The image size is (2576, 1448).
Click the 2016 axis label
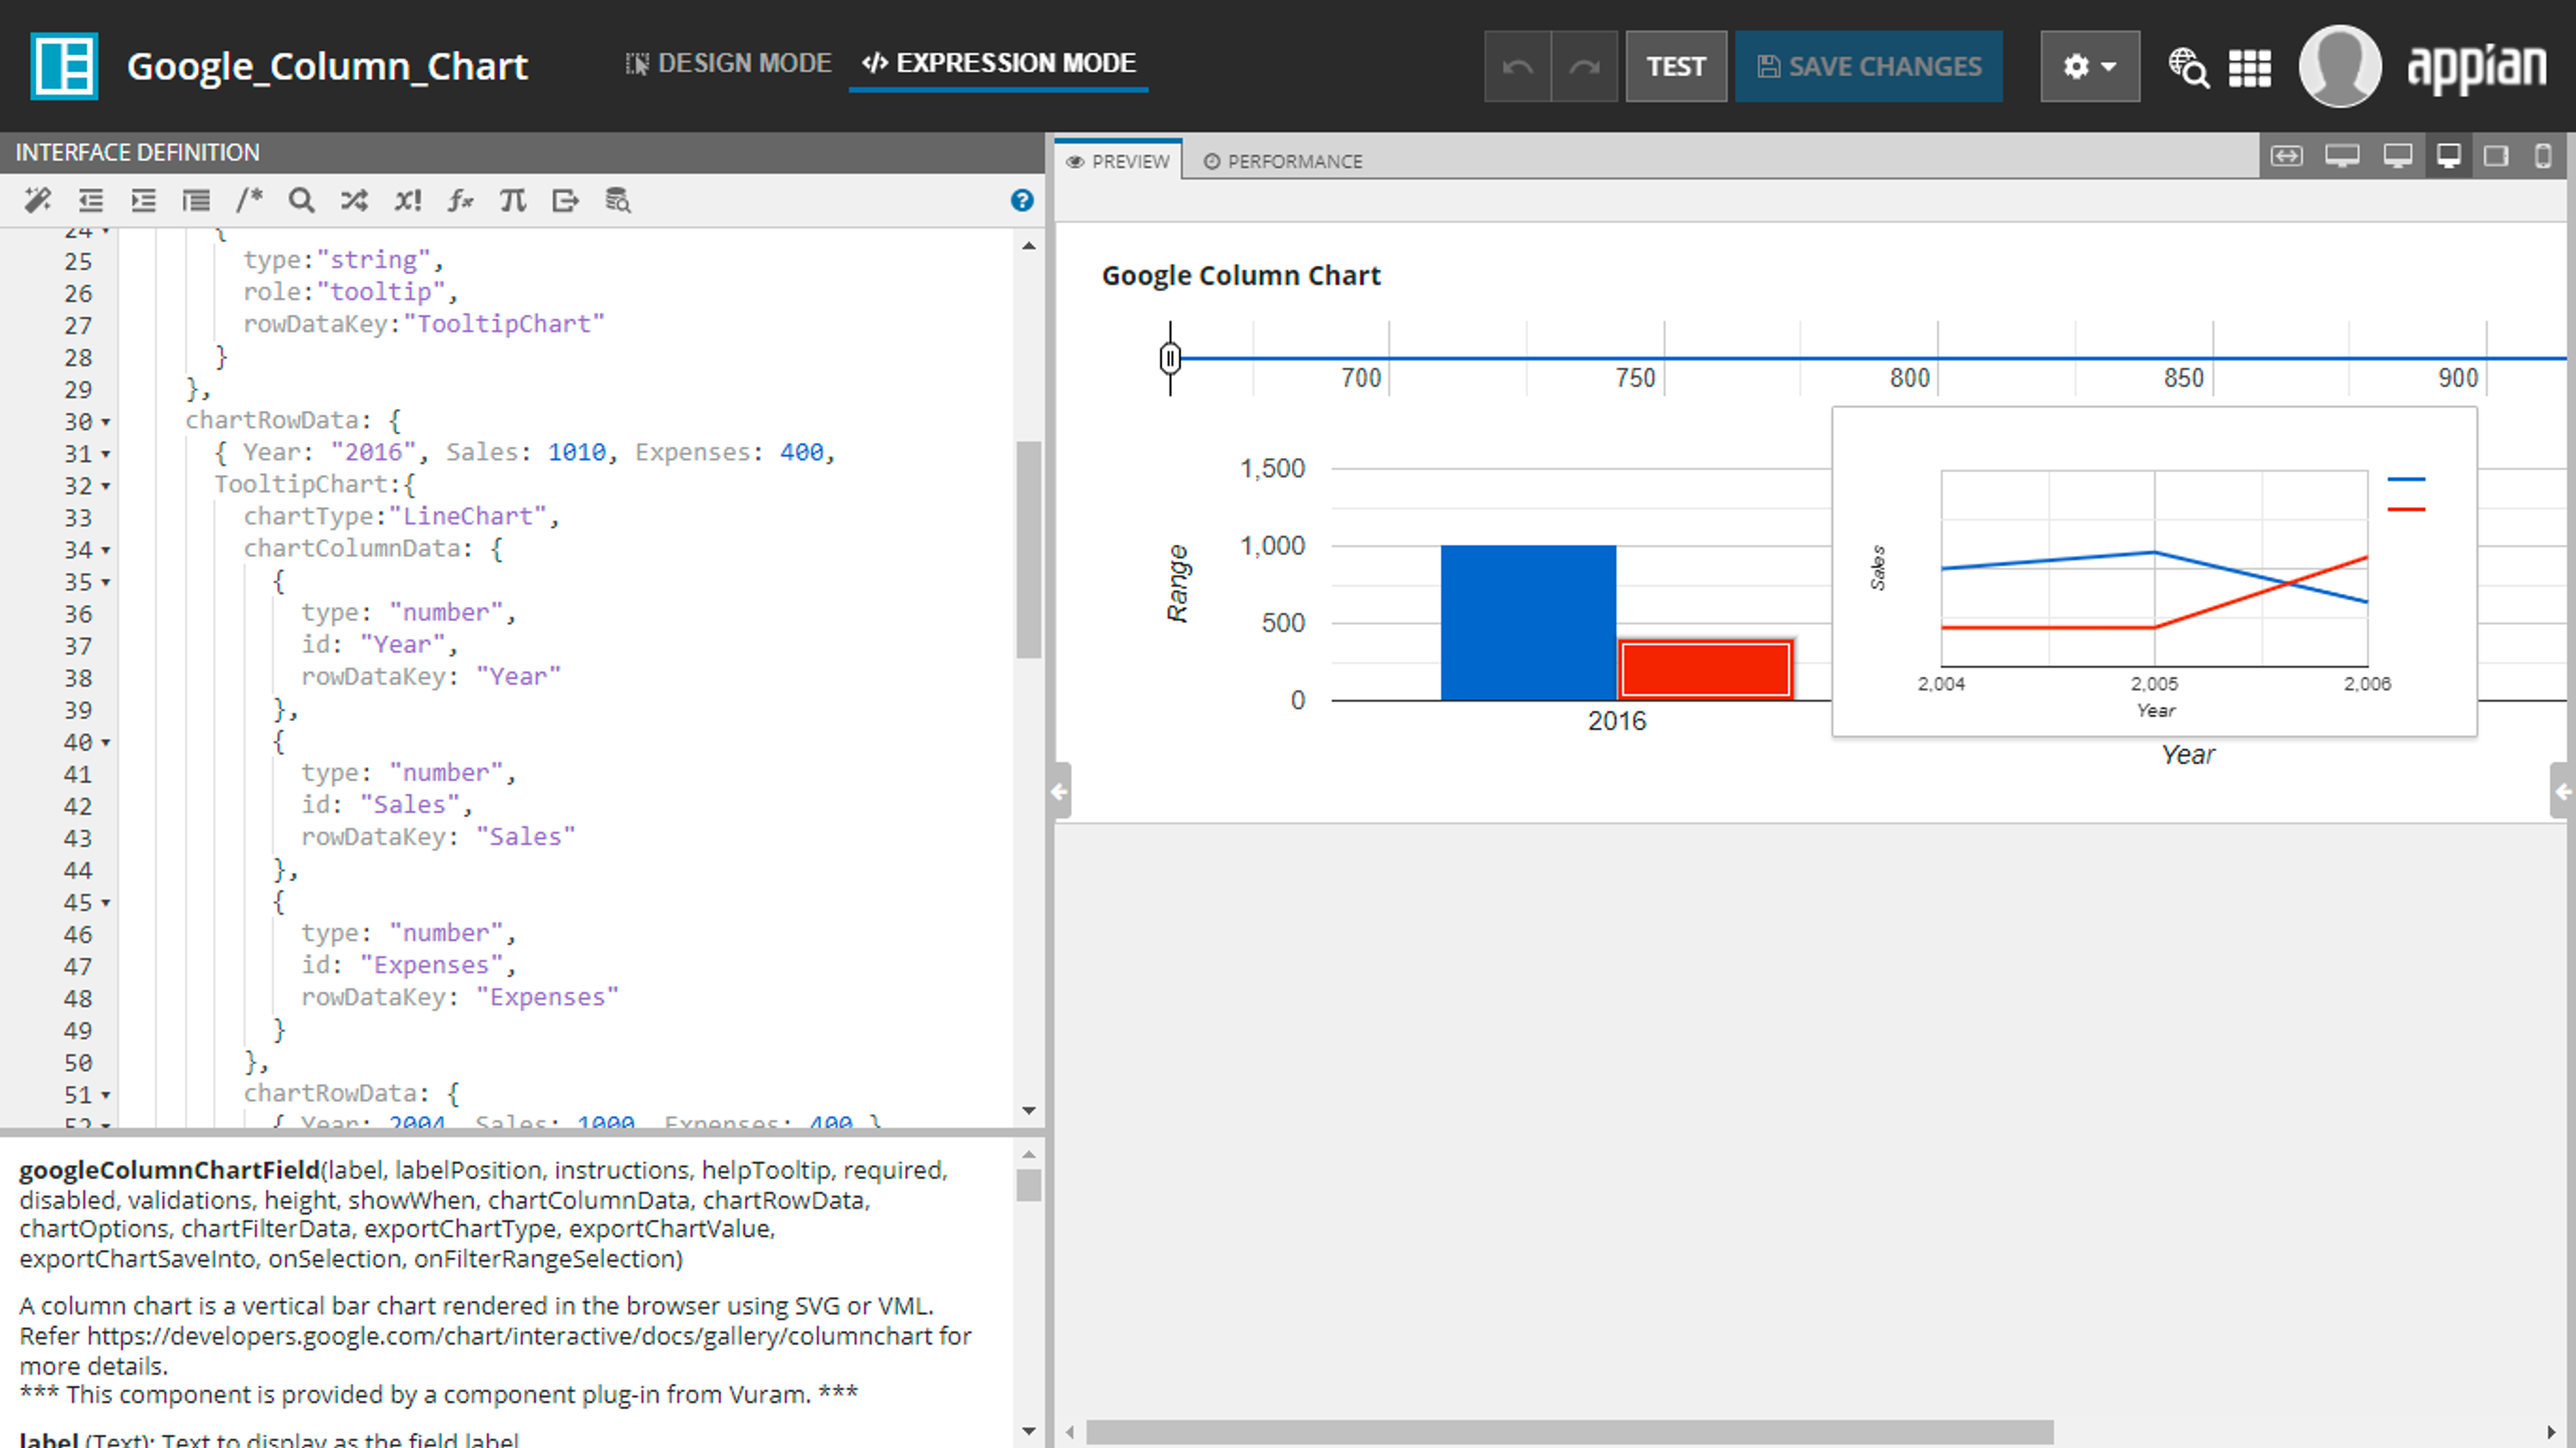[1616, 721]
